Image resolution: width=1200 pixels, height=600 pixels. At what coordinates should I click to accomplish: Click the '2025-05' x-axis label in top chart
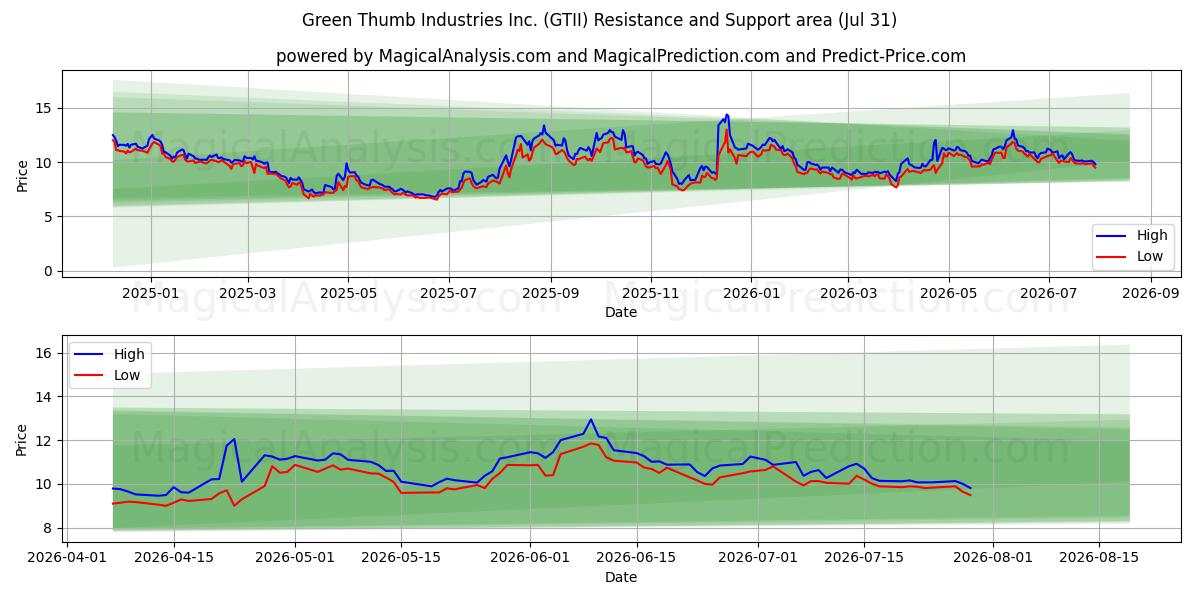click(x=348, y=294)
